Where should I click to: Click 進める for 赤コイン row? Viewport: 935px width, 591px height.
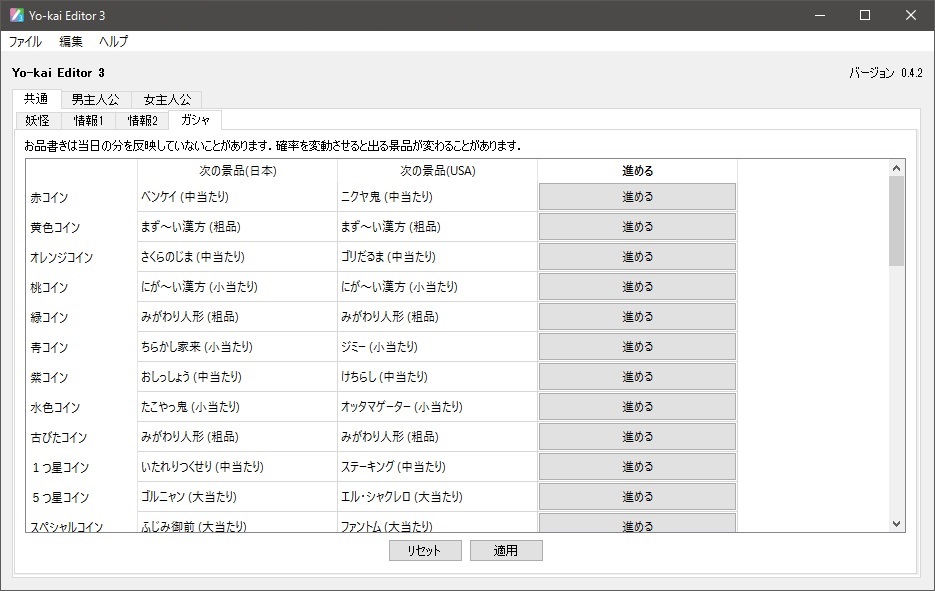point(637,197)
